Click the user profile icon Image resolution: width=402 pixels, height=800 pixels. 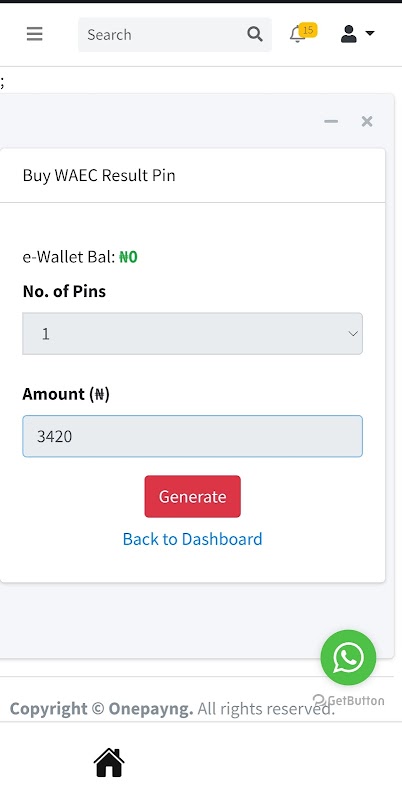(x=349, y=34)
